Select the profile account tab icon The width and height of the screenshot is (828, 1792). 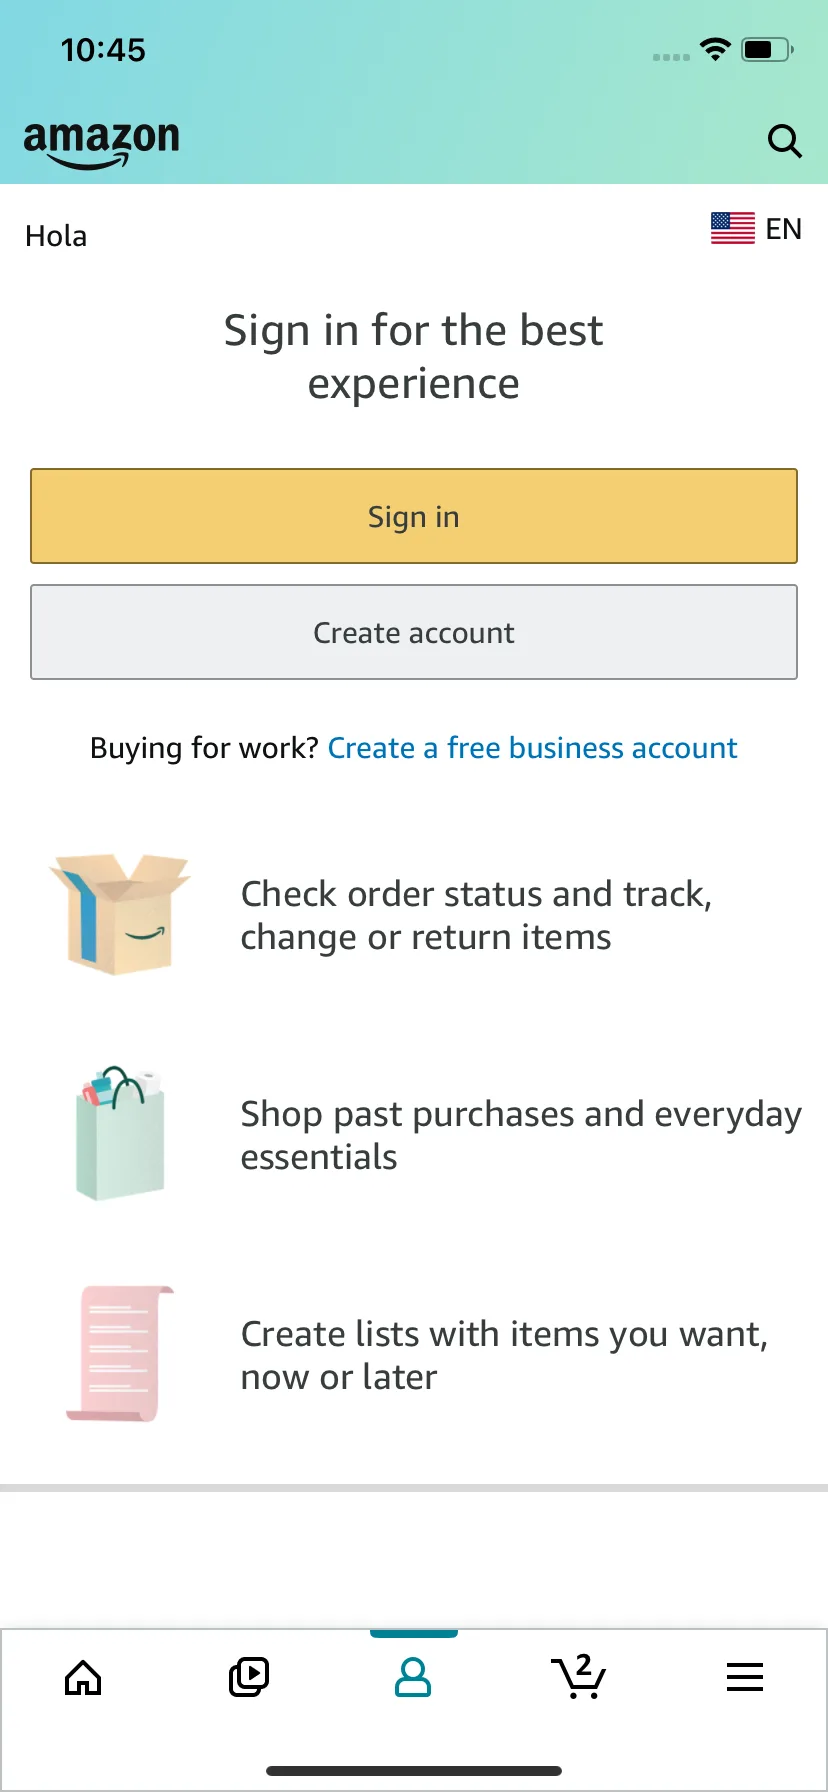point(413,1677)
